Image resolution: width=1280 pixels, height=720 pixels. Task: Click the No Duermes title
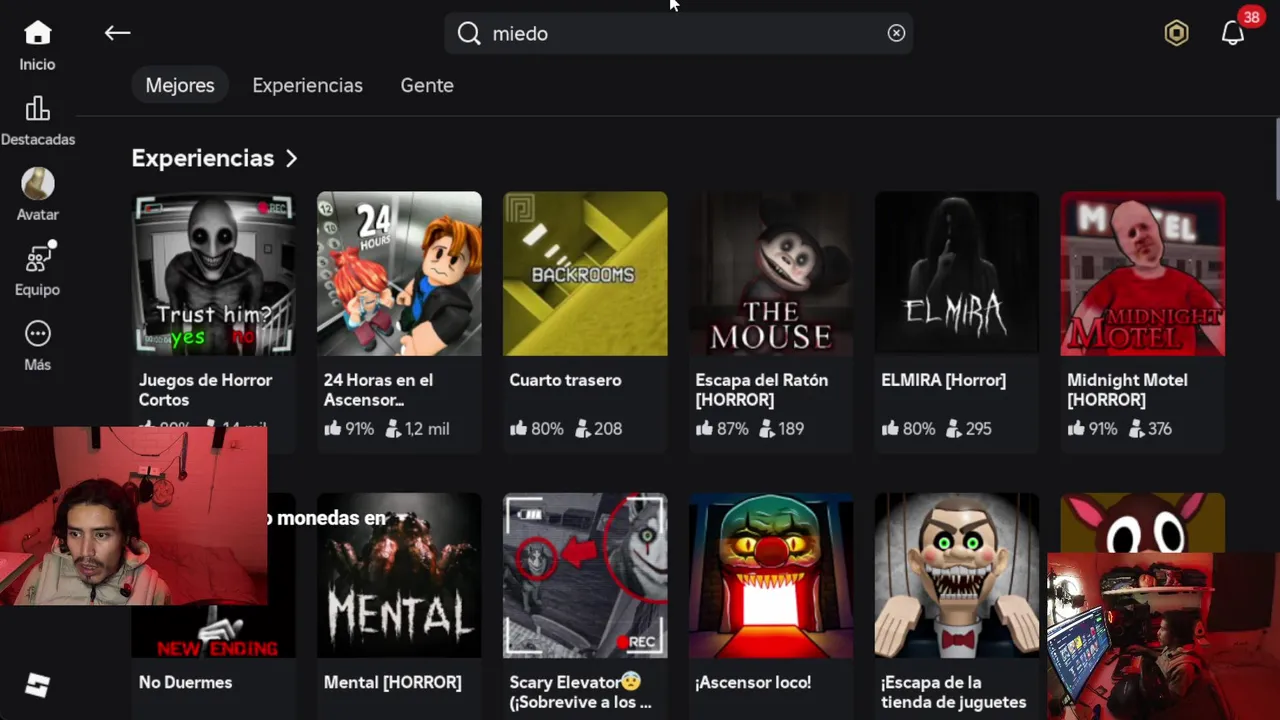pos(185,682)
